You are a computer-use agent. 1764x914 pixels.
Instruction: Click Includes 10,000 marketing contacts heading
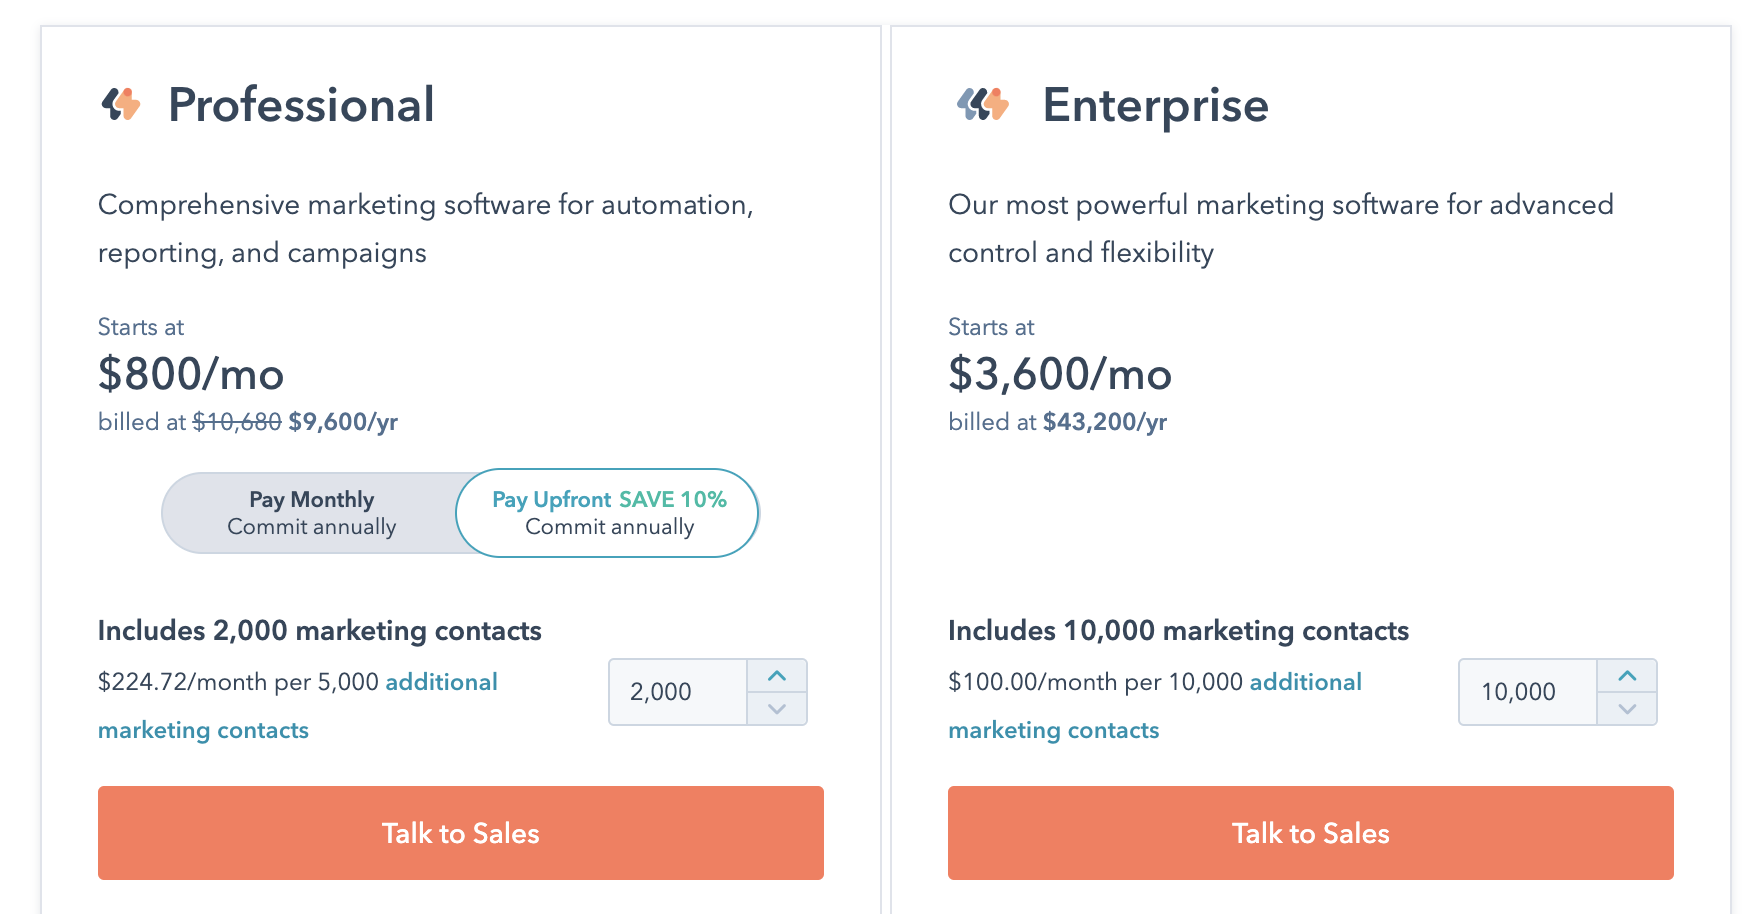coord(1178,631)
